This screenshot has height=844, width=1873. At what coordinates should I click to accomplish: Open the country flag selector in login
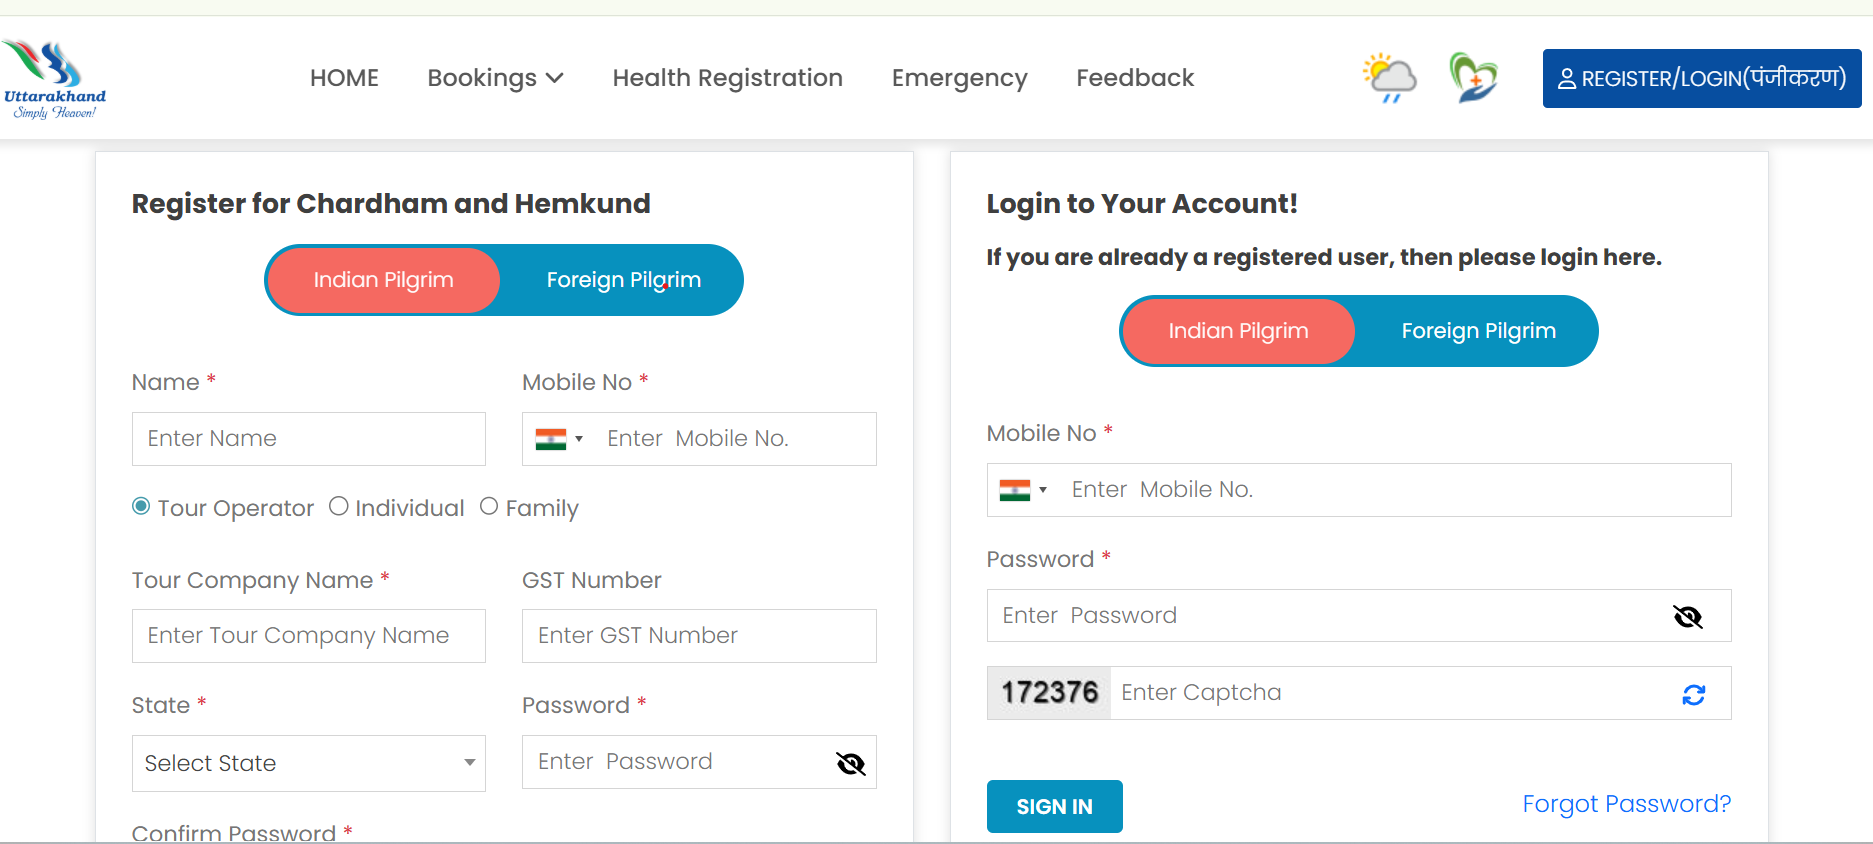1023,490
